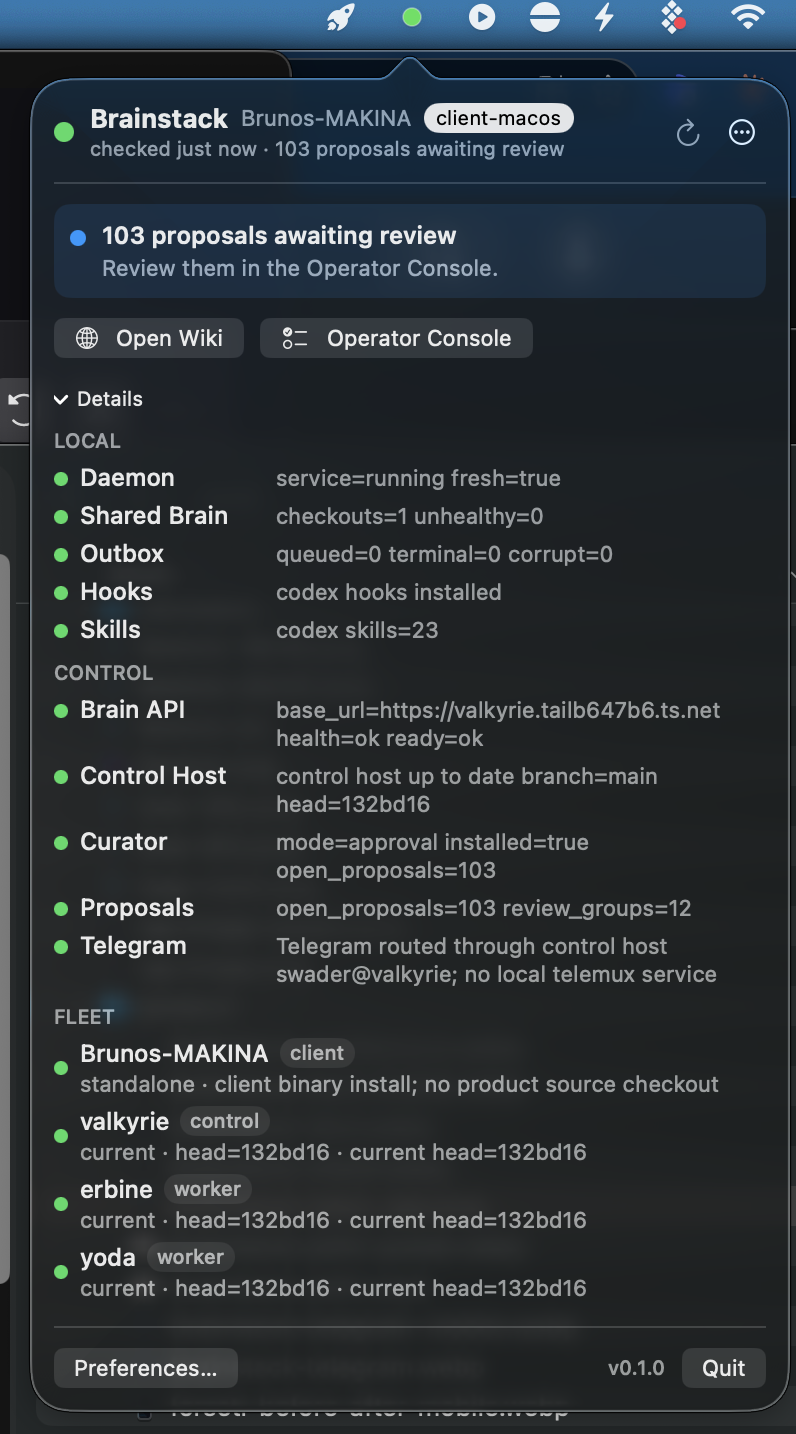Click the LOCAL section heading
Viewport: 796px width, 1434px height.
[x=87, y=441]
